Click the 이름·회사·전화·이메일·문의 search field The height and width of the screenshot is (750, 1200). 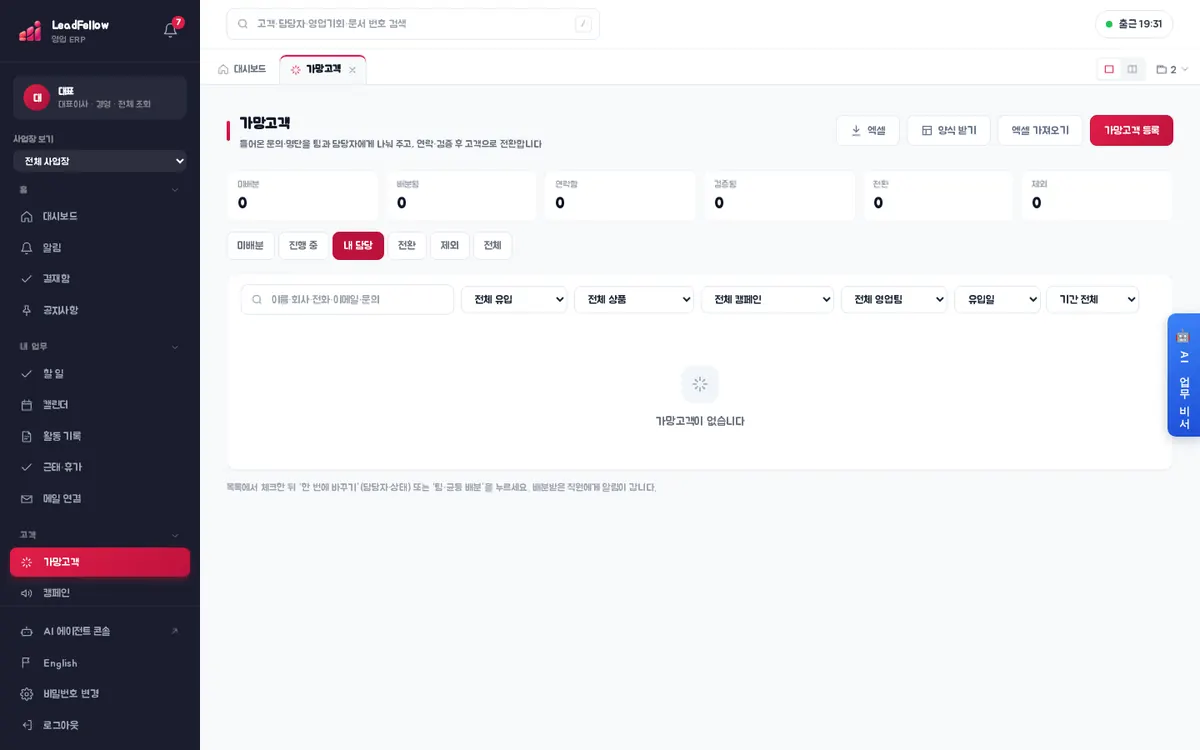(347, 299)
